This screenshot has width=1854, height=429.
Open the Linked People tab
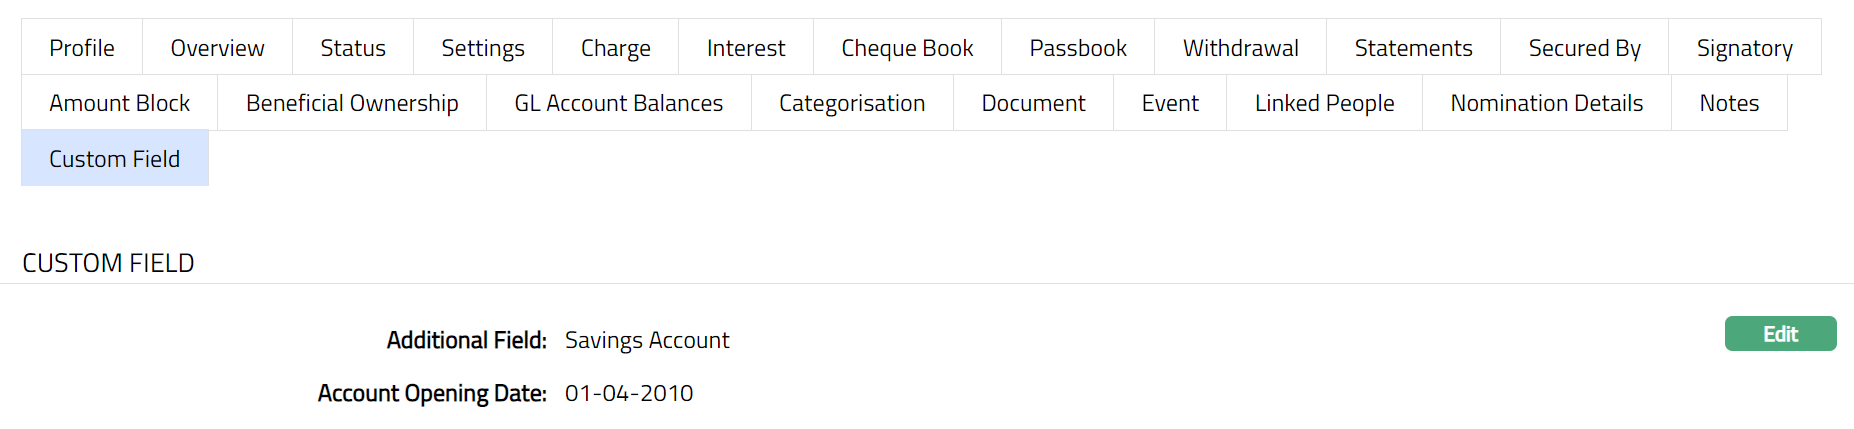click(1324, 103)
